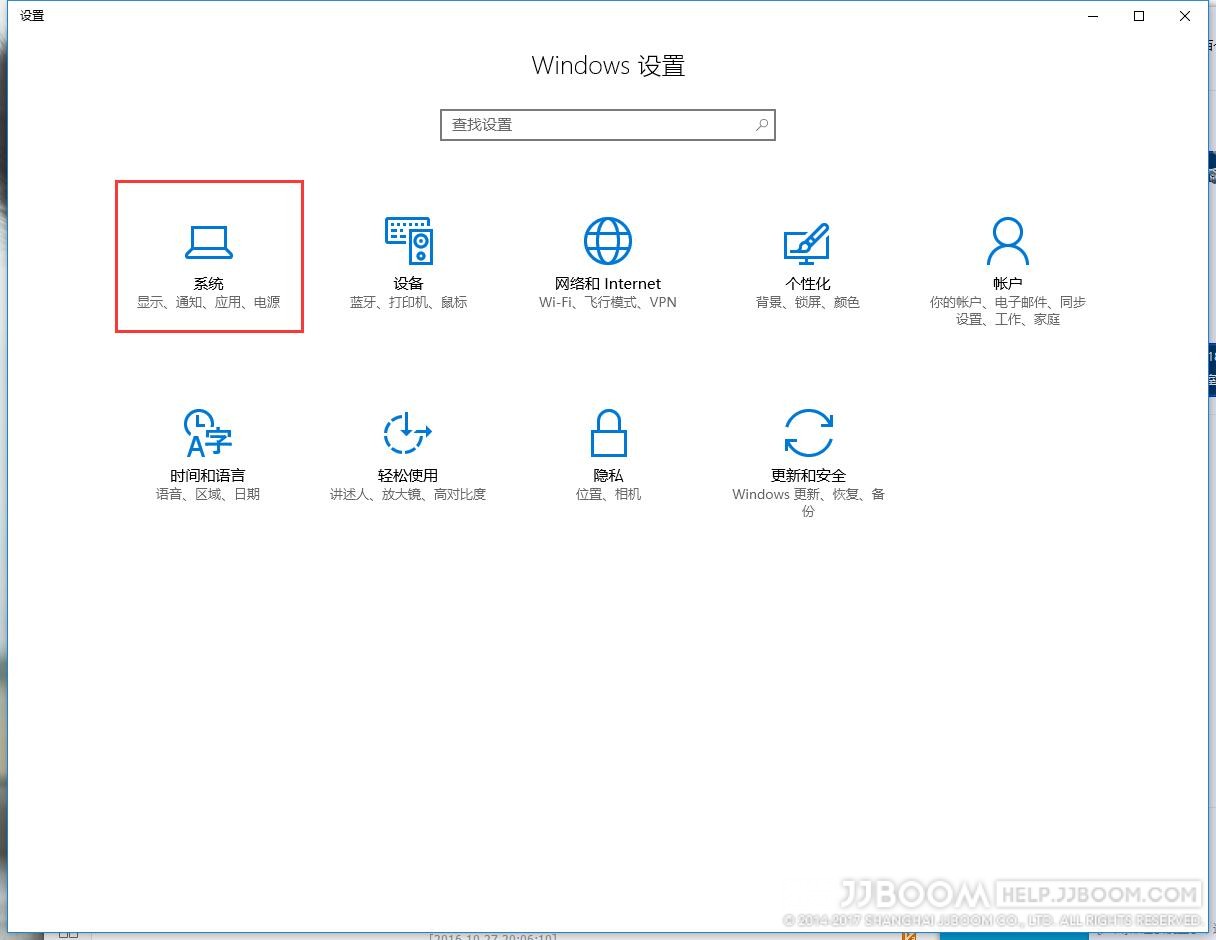Open the 系统 (System) settings icon
The height and width of the screenshot is (940, 1216).
coord(208,240)
